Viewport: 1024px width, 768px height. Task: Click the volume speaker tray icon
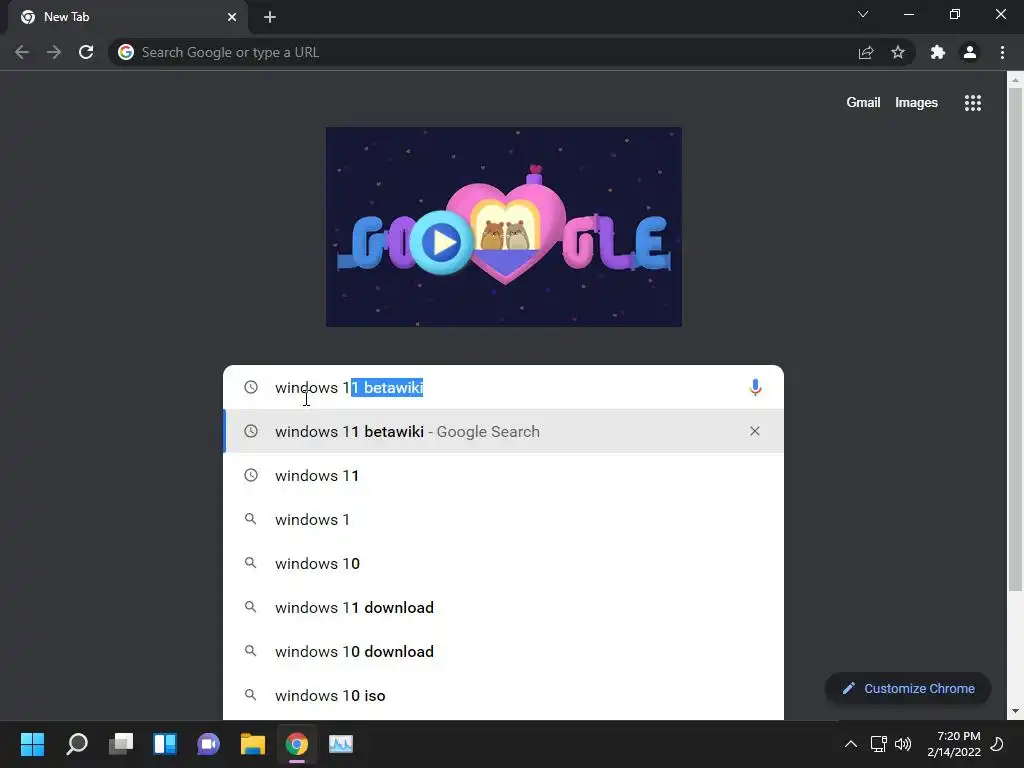click(x=903, y=744)
